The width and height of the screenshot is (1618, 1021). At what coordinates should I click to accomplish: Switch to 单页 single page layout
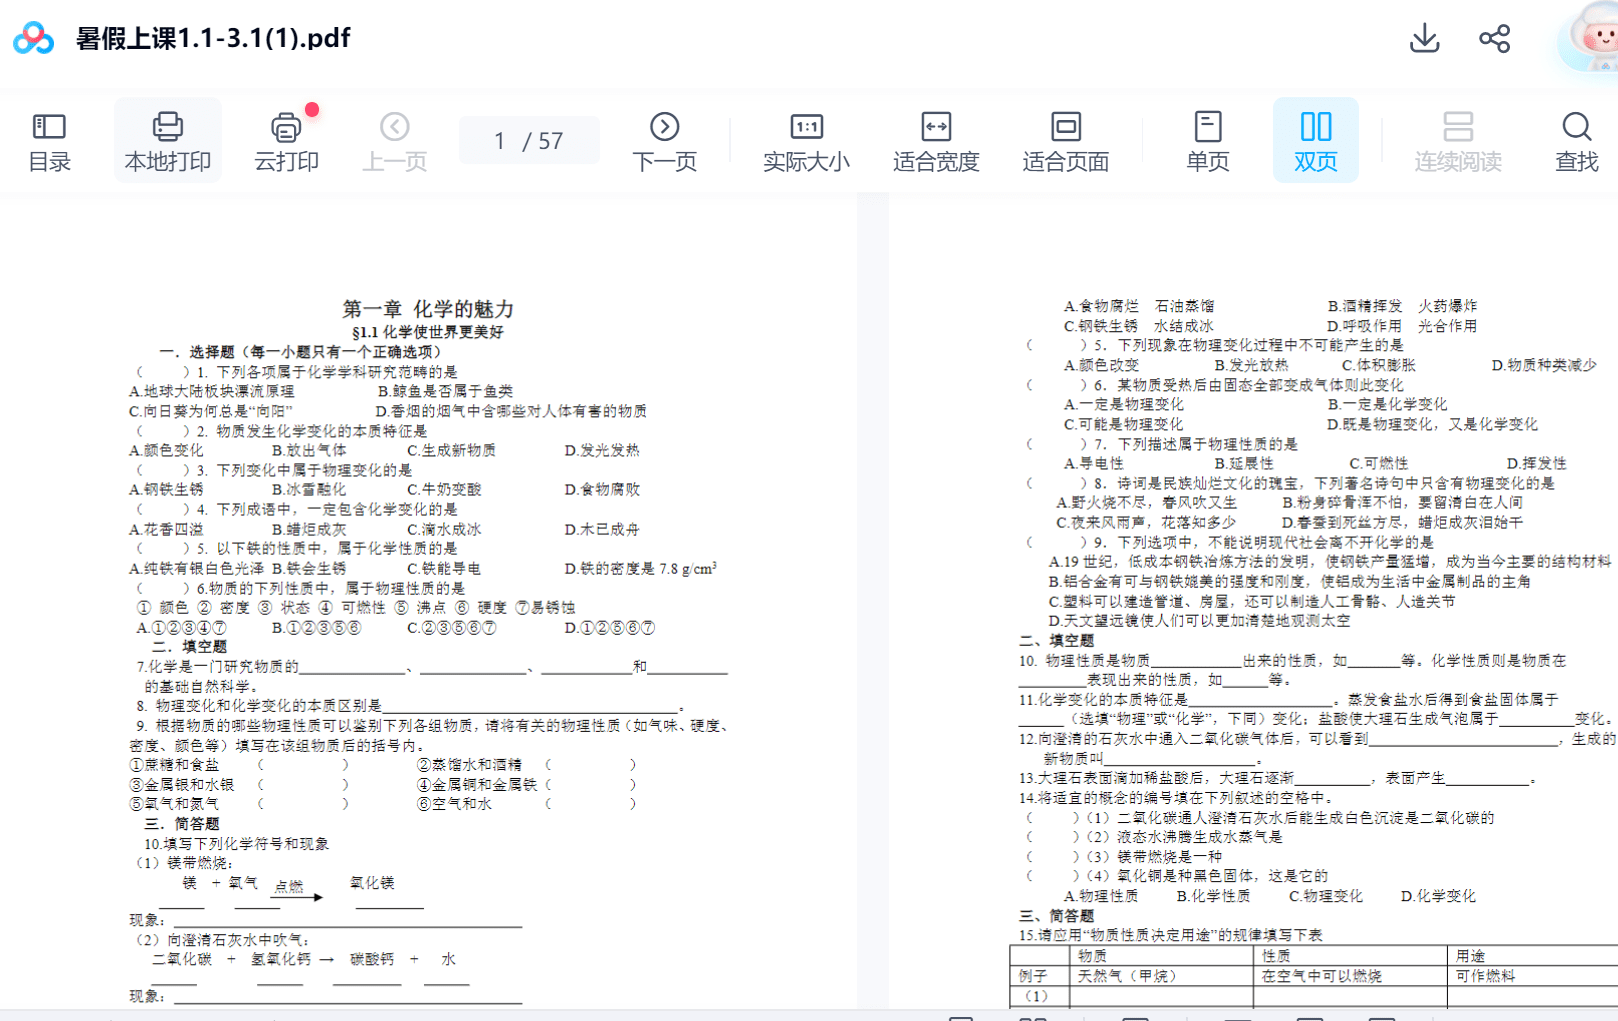(1207, 141)
